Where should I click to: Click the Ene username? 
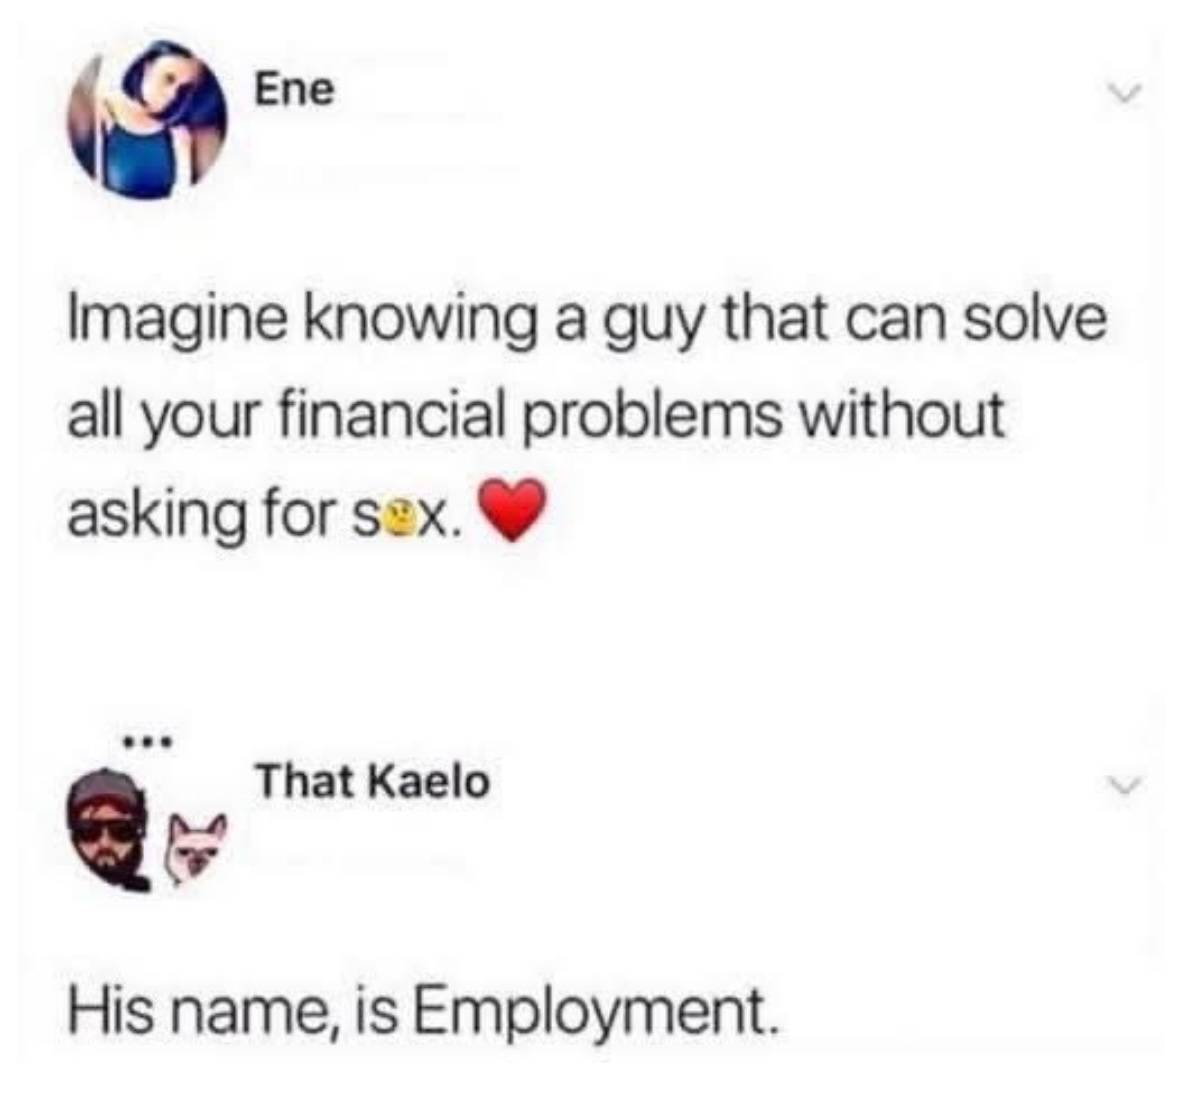click(x=294, y=91)
